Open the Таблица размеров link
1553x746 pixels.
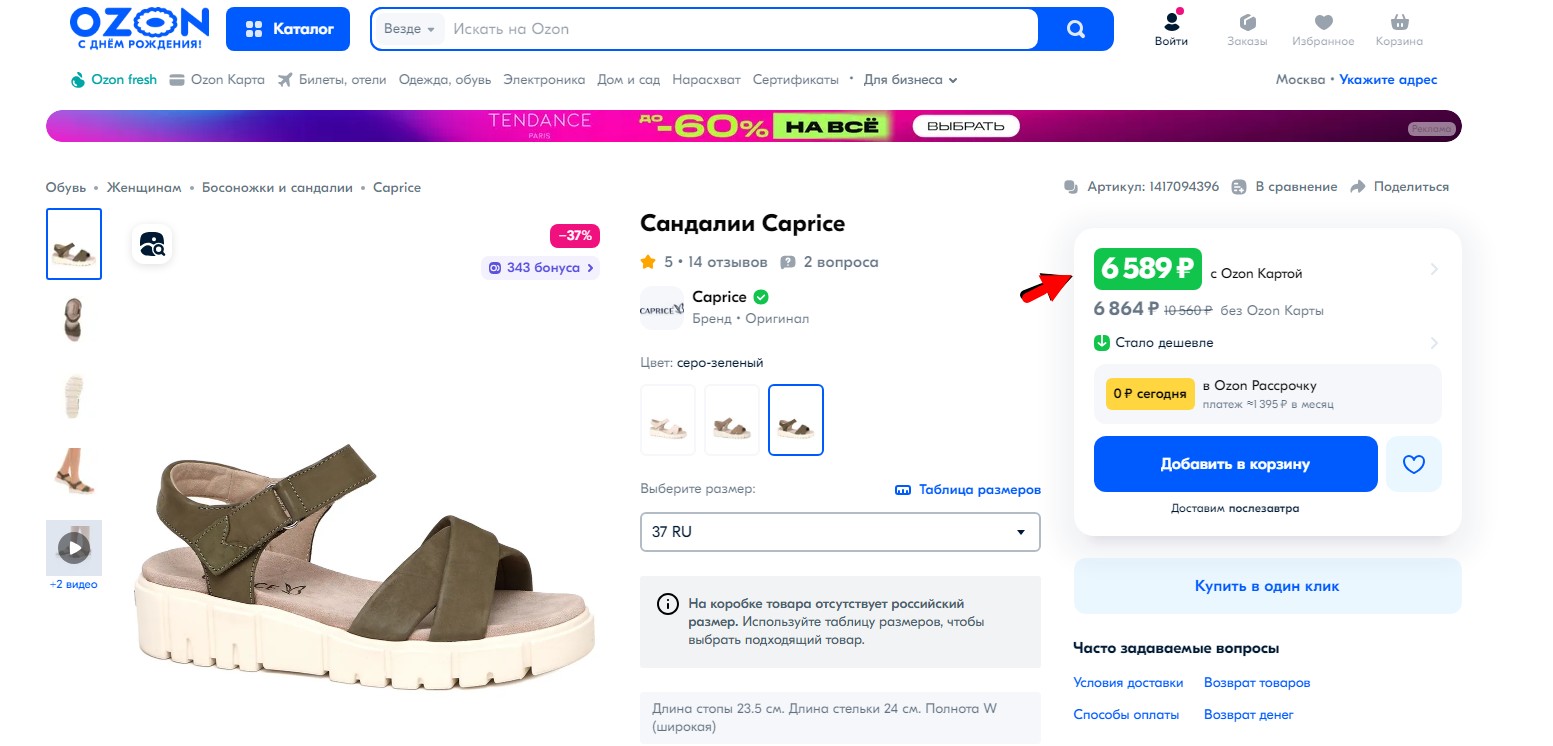point(968,490)
